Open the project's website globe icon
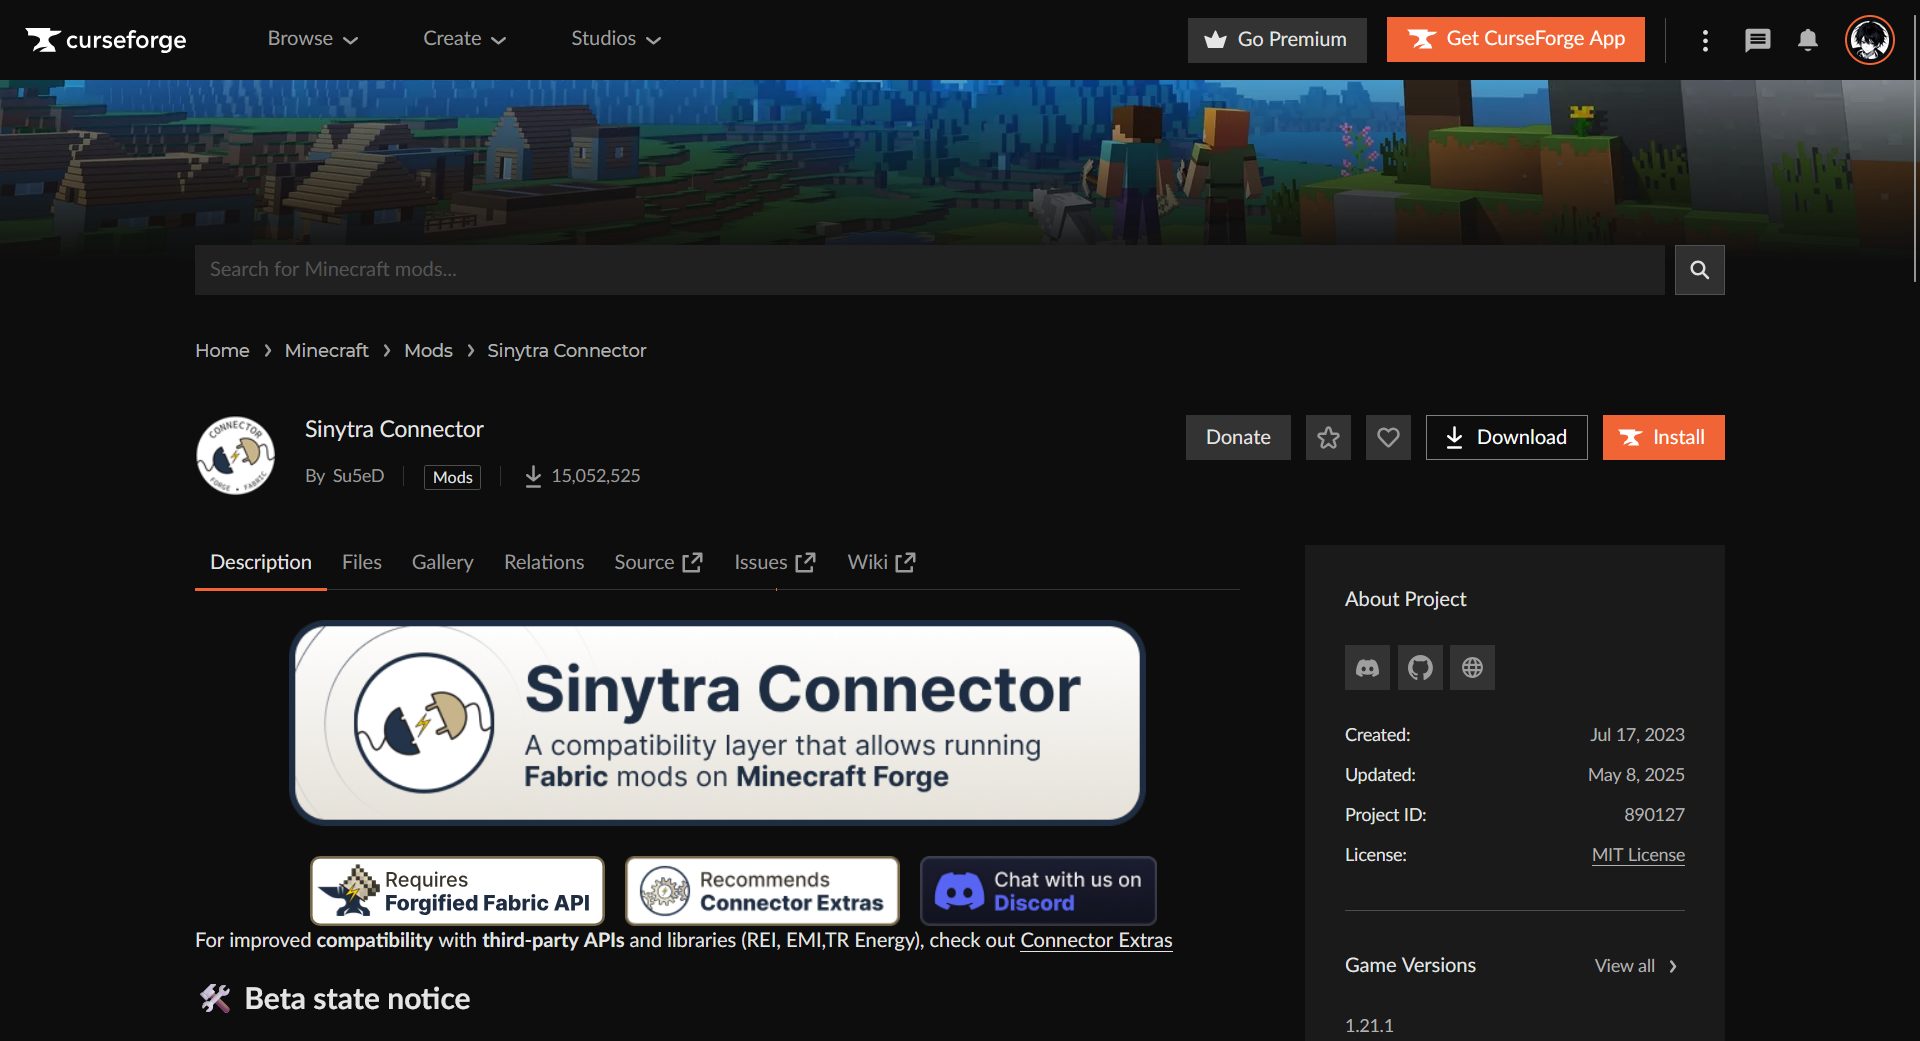This screenshot has height=1041, width=1920. [x=1472, y=667]
